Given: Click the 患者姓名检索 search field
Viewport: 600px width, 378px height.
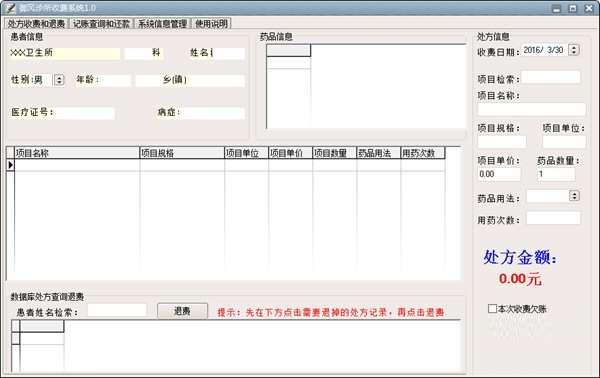Looking at the screenshot, I should (117, 310).
